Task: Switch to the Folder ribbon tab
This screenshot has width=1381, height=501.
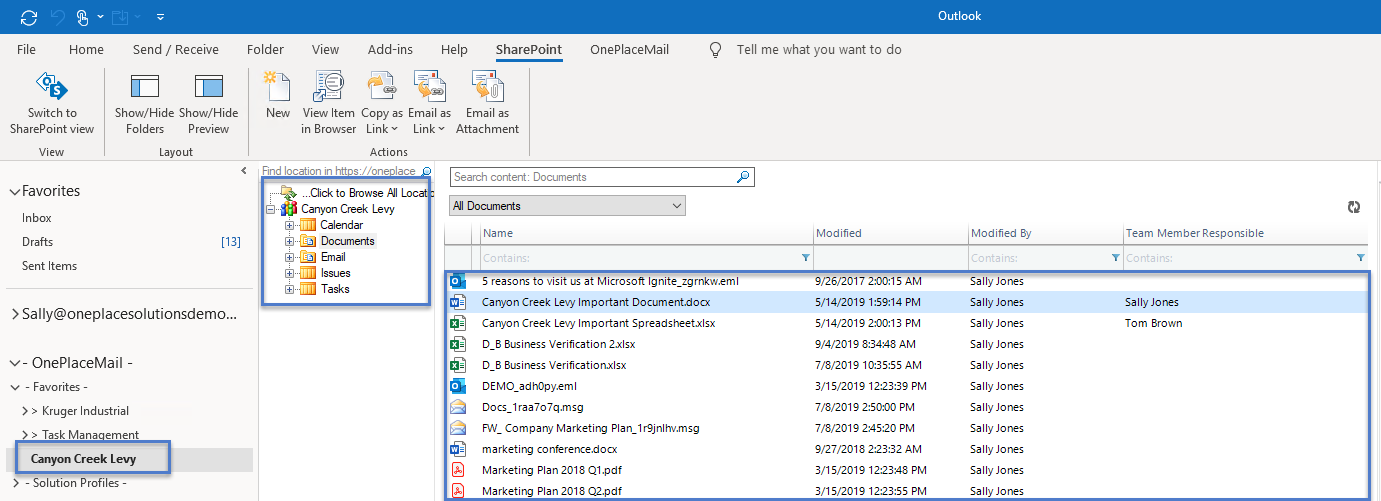Action: click(x=265, y=50)
